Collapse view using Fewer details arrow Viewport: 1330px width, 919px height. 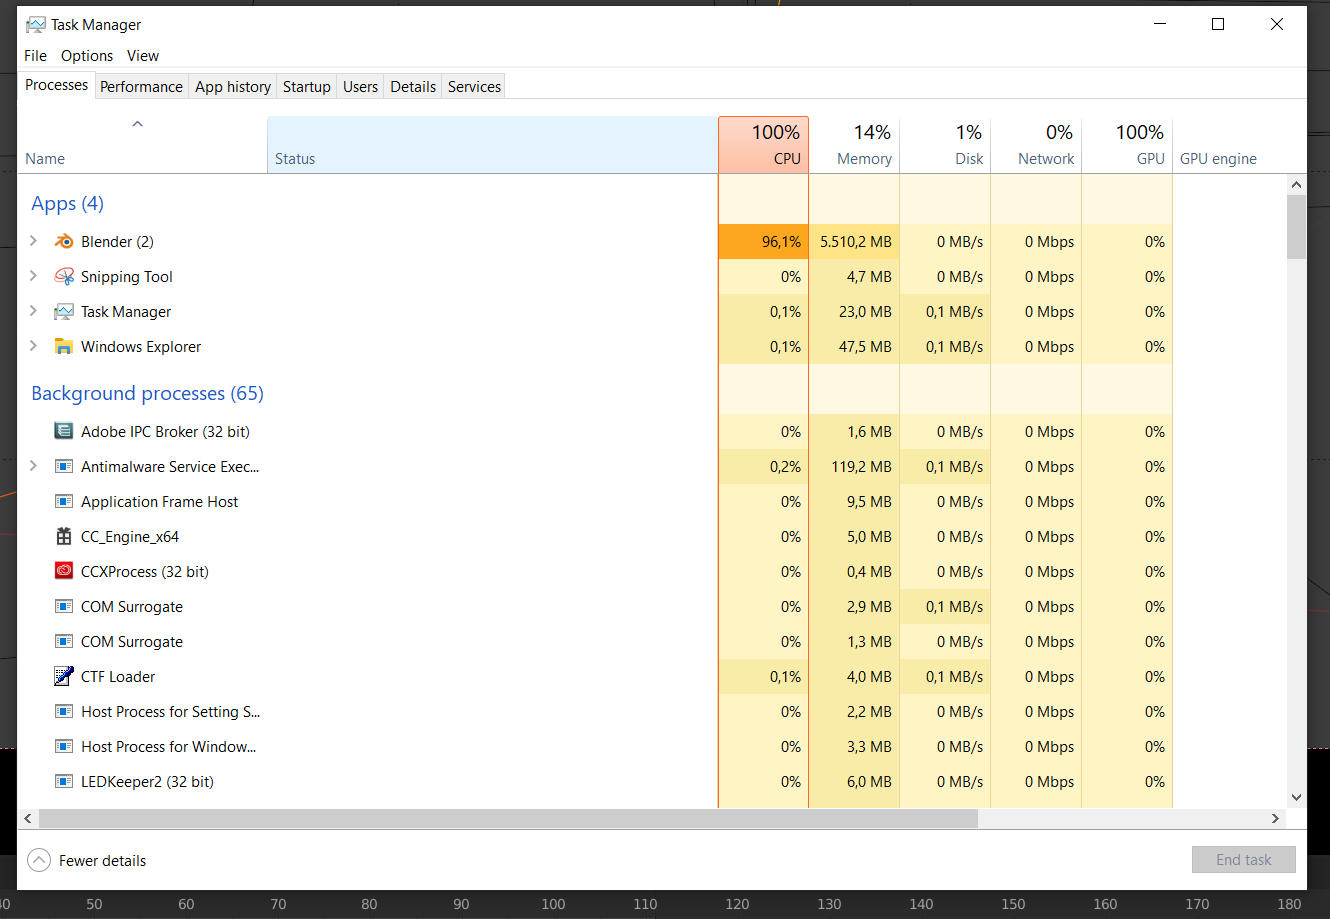[x=39, y=860]
